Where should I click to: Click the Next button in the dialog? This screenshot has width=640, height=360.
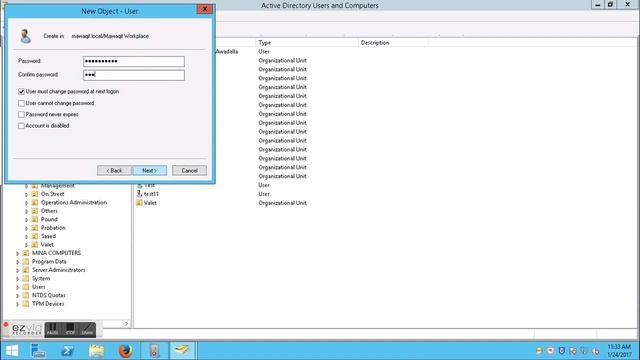(x=149, y=171)
